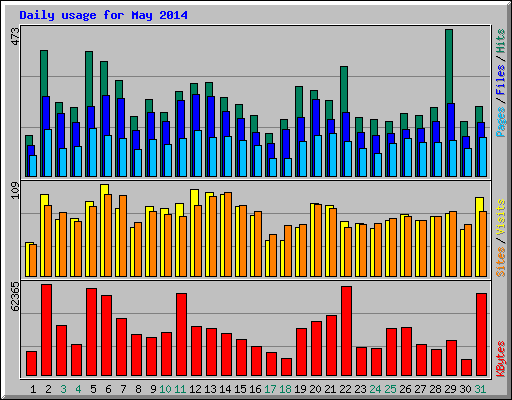Select day 28 on the x-axis

(435, 389)
